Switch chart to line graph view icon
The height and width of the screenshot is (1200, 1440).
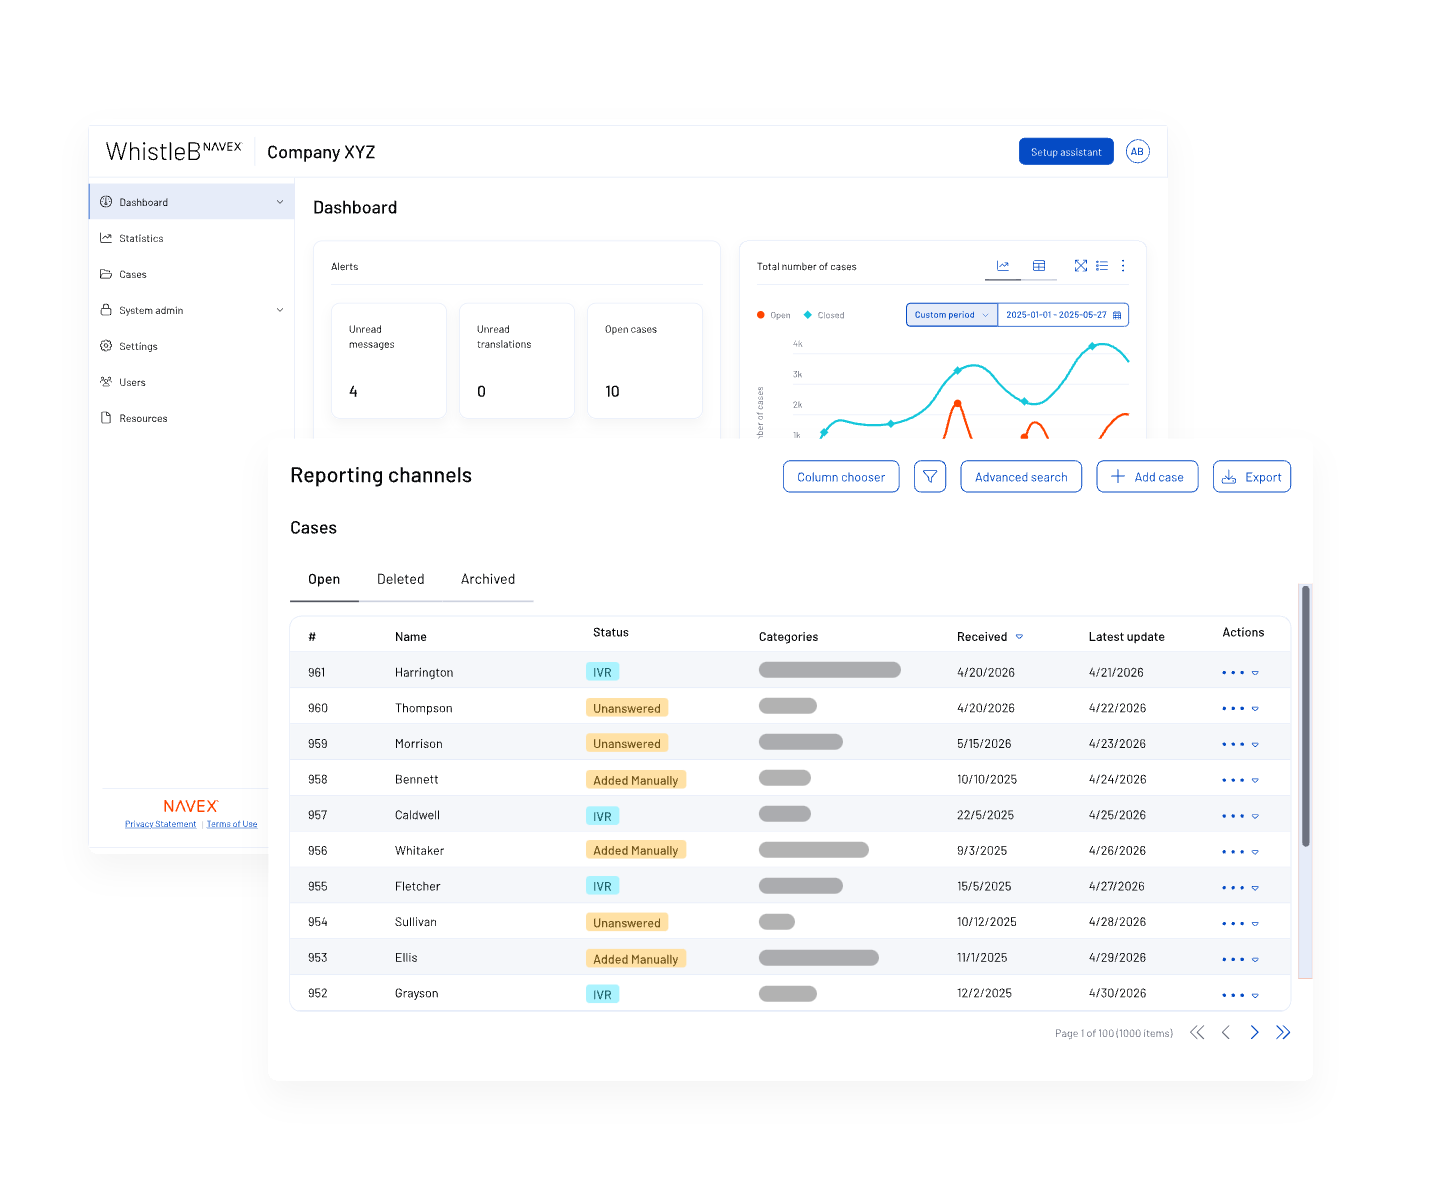pos(1003,266)
